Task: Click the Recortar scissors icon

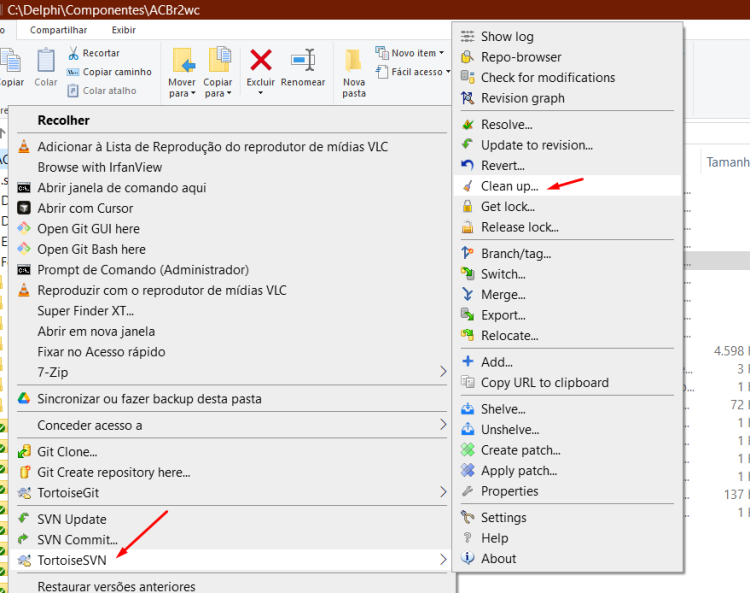Action: click(x=73, y=53)
